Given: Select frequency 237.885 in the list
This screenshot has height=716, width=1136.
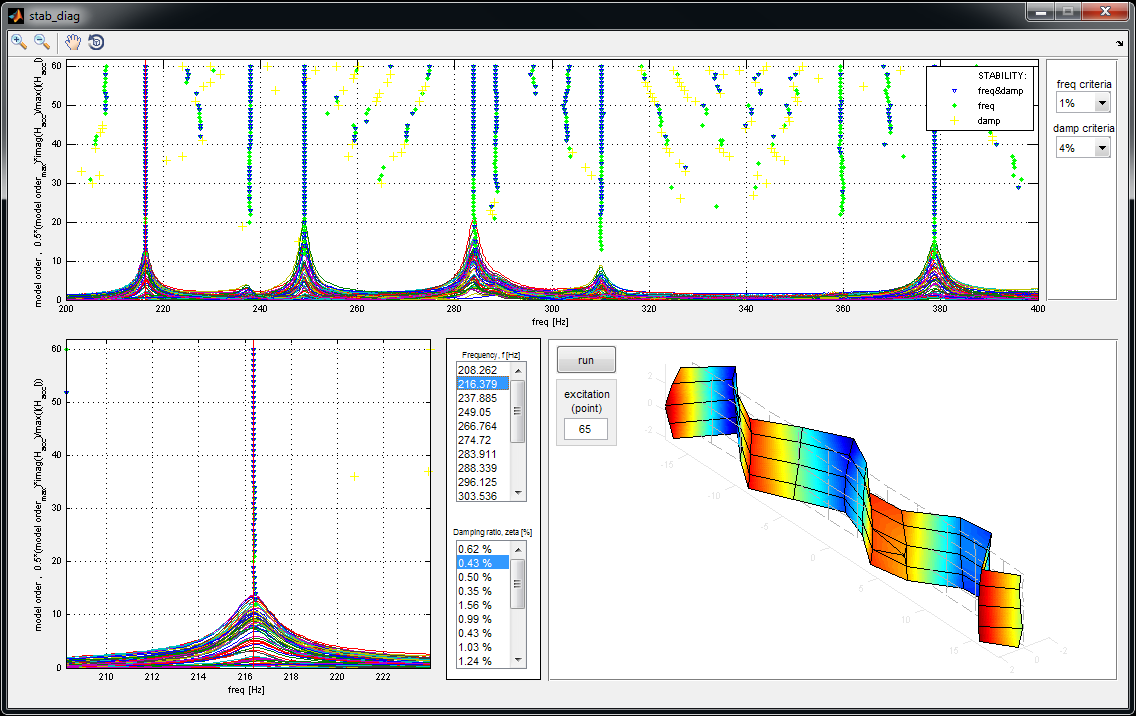Looking at the screenshot, I should (483, 398).
